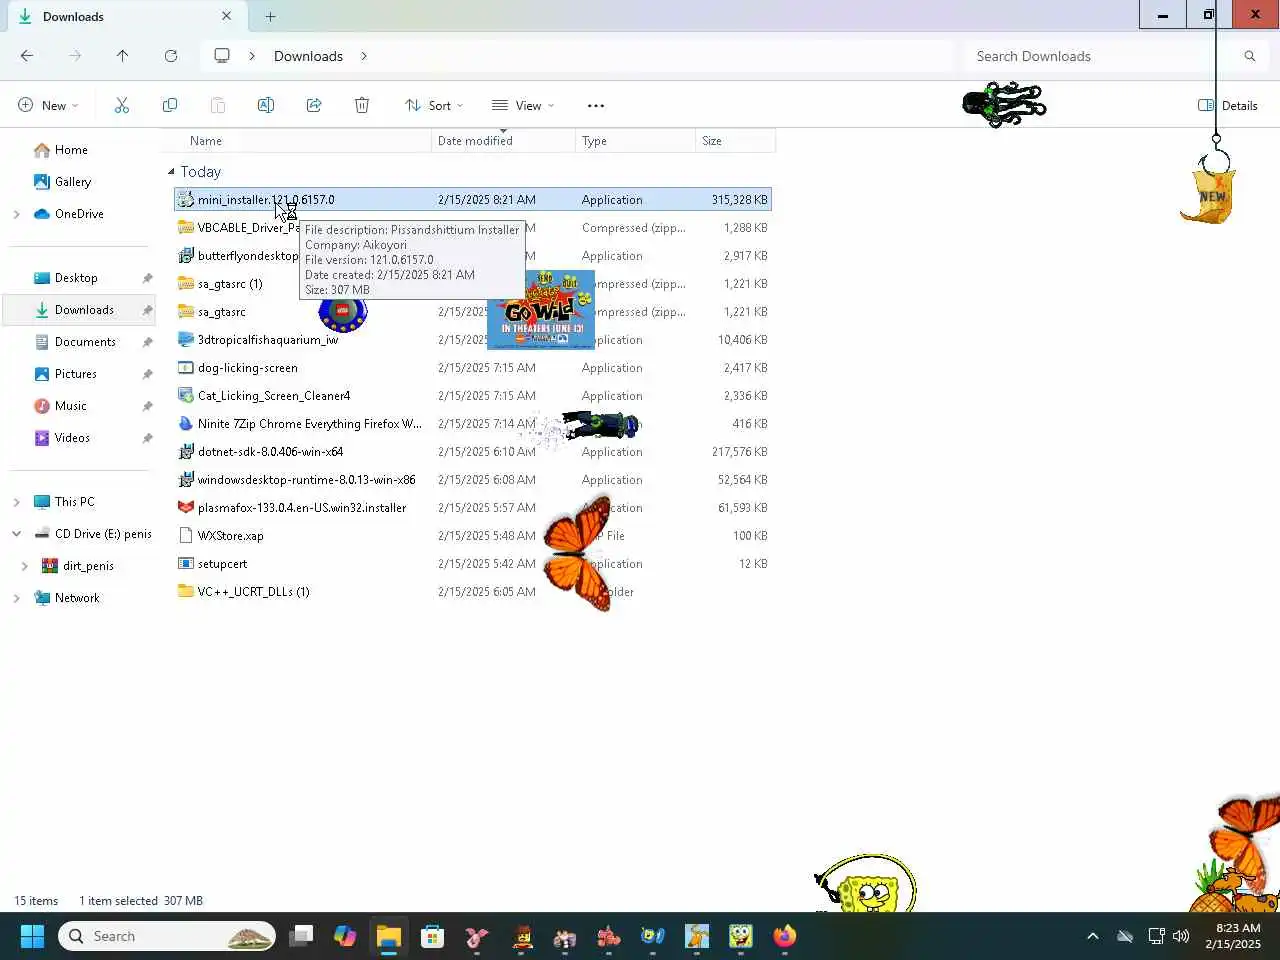This screenshot has height=960, width=1280.
Task: Click mini_installer.121.0.6157.0 file row
Action: pos(472,200)
